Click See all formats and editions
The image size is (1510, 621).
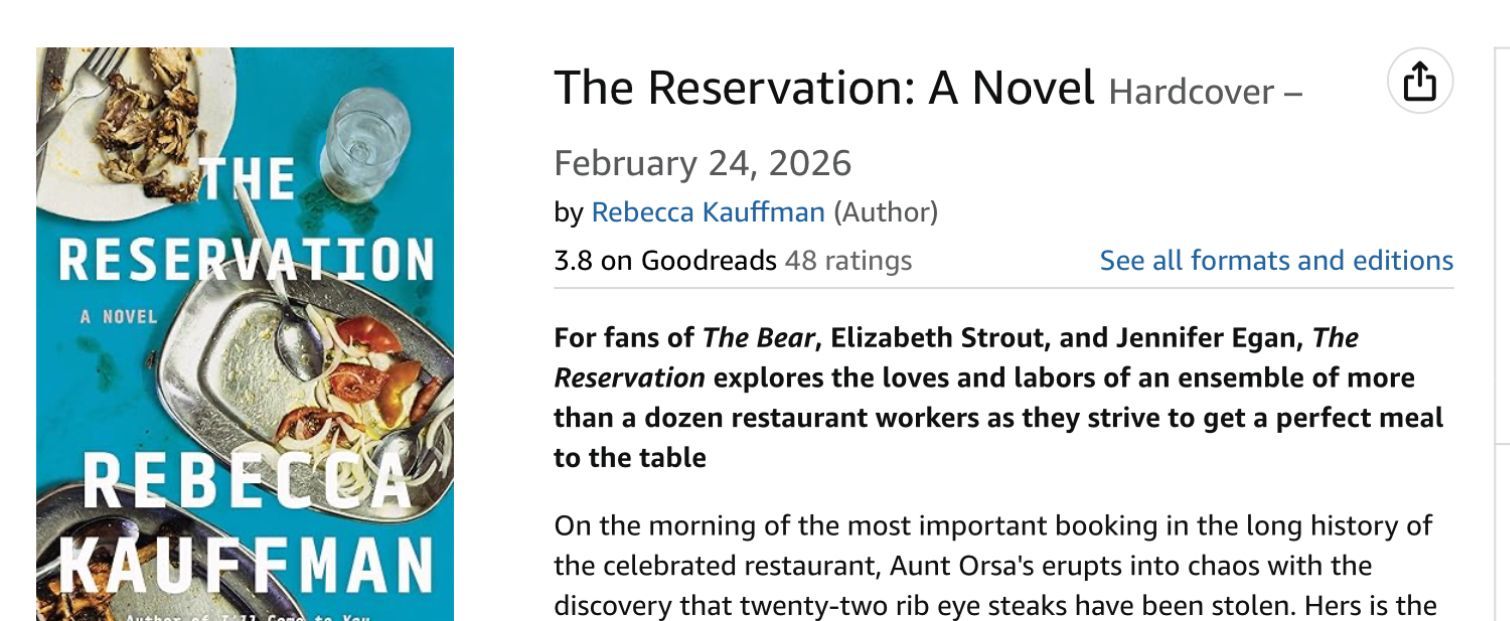click(1276, 261)
